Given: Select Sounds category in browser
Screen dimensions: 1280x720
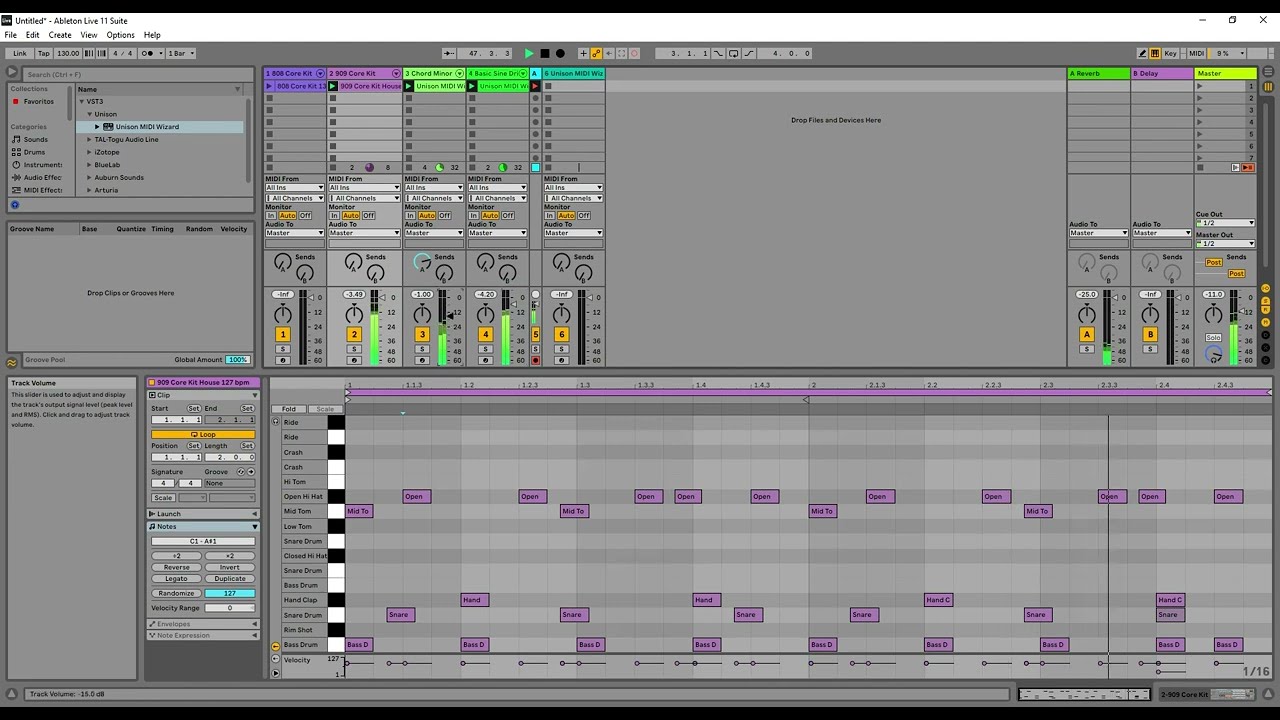Looking at the screenshot, I should [36, 139].
